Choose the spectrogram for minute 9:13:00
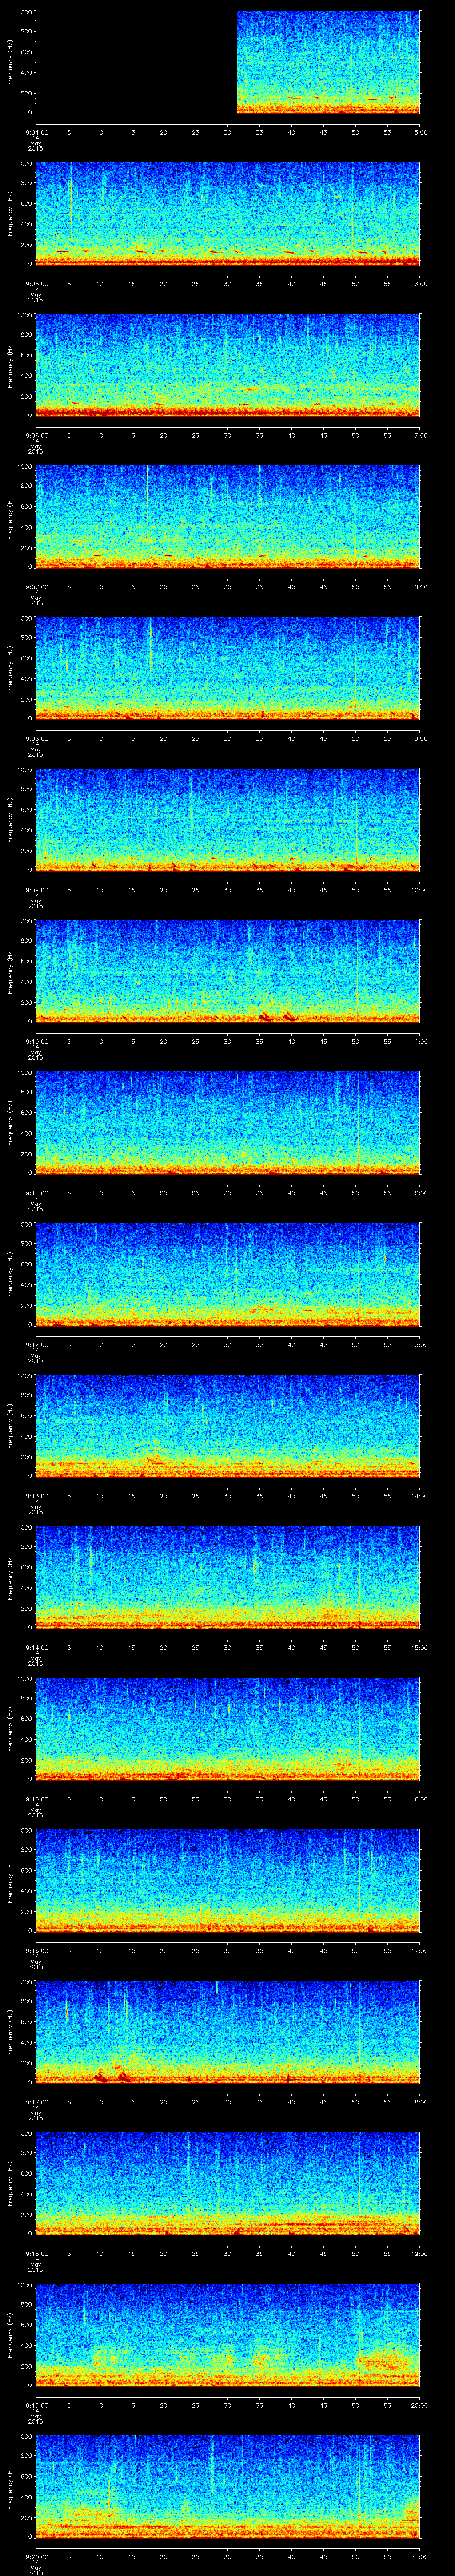This screenshot has height=2576, width=455. (x=228, y=1426)
